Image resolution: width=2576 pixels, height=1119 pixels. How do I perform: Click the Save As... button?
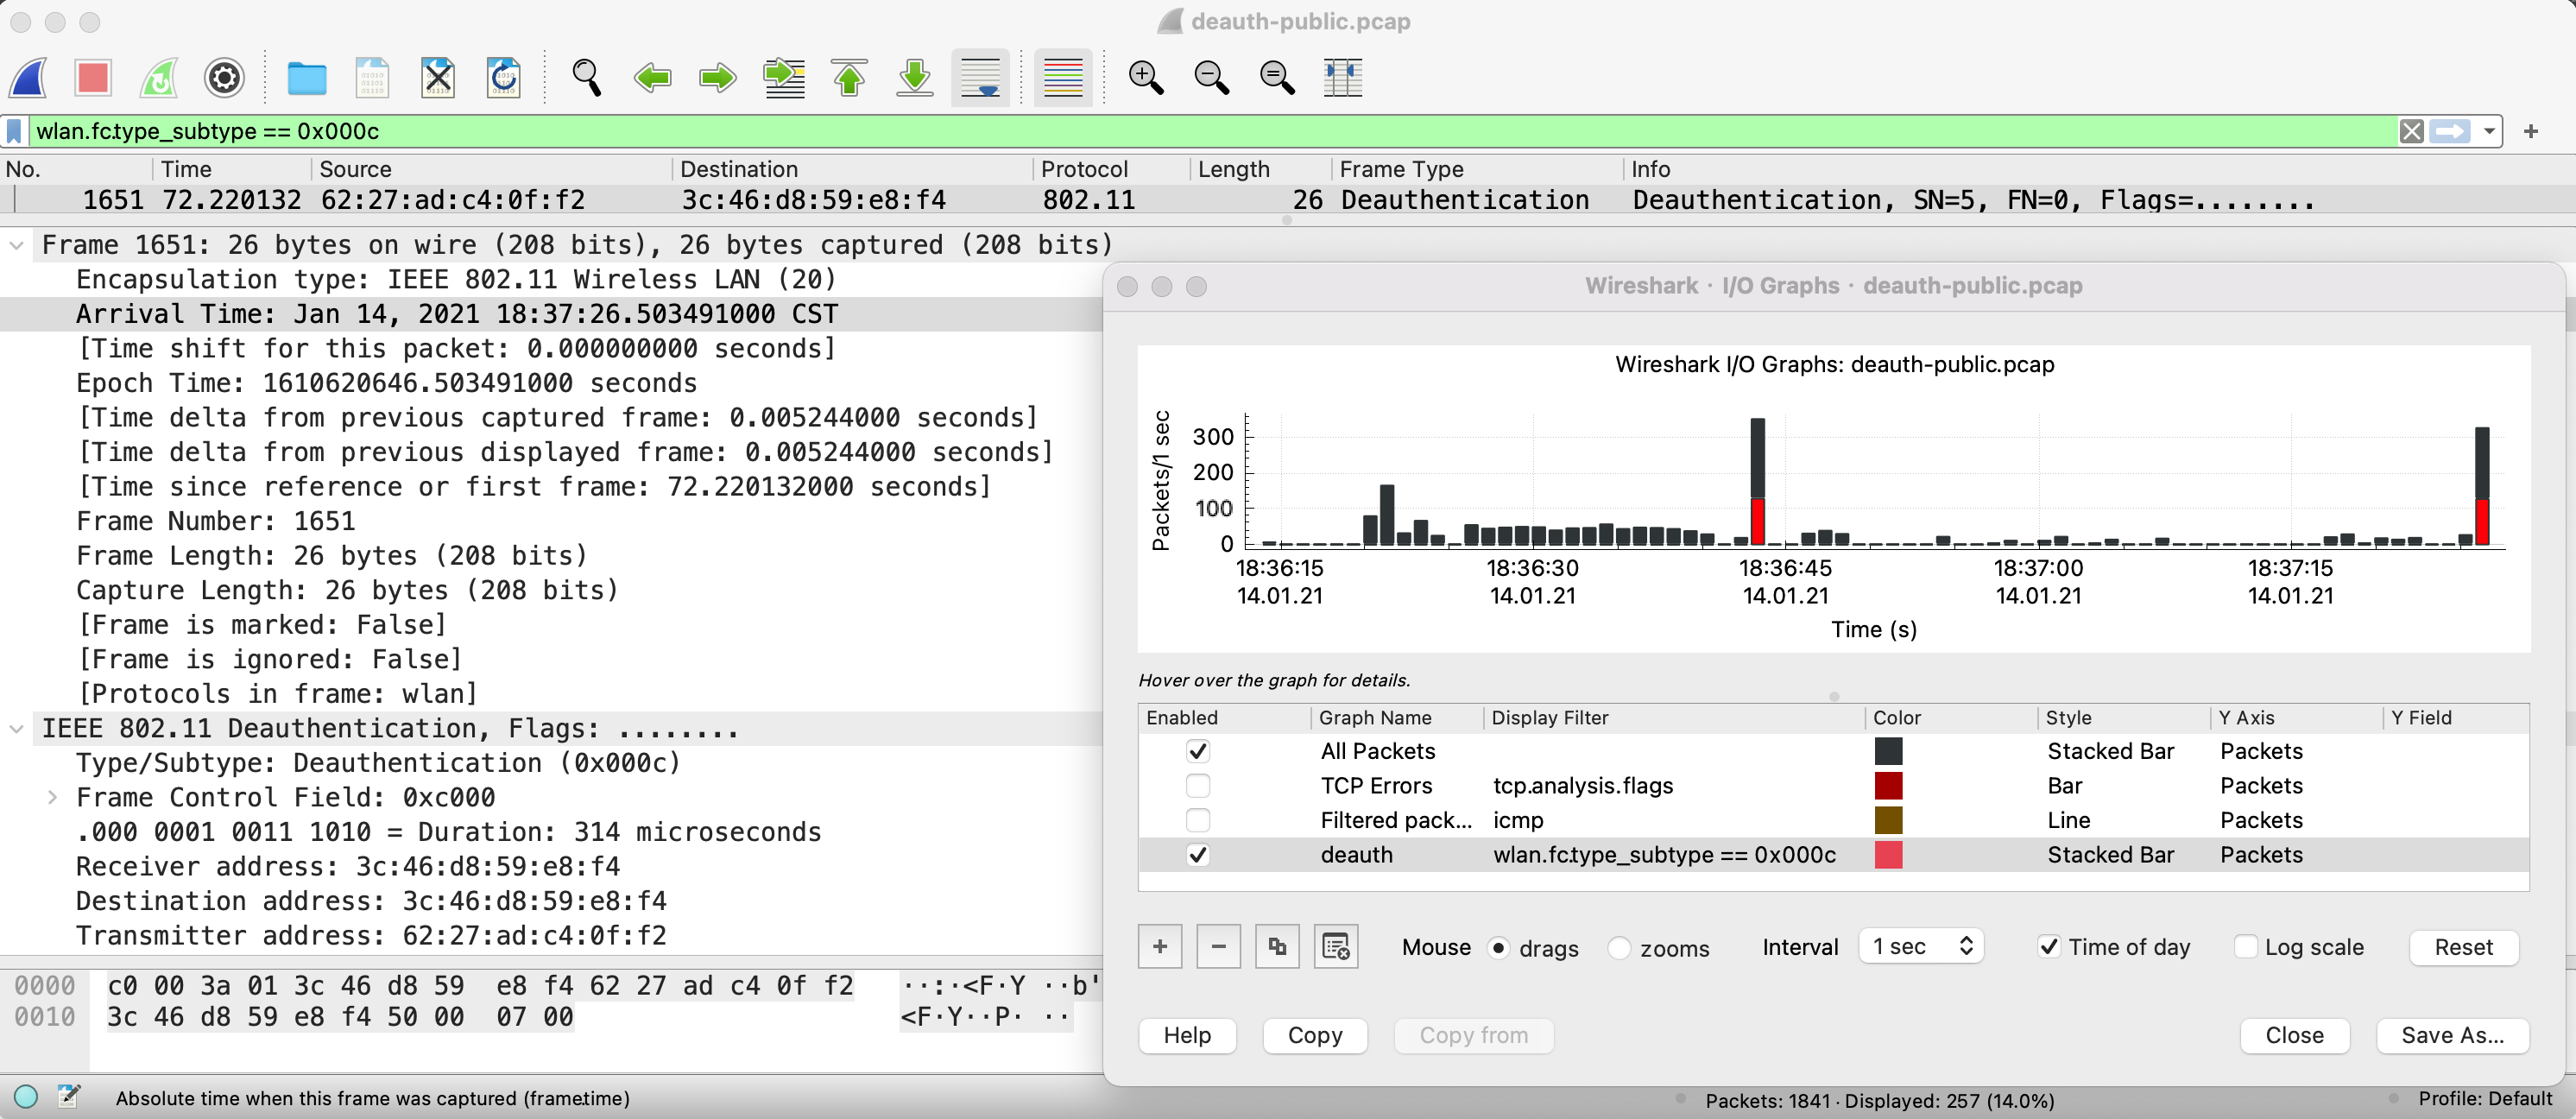(2452, 1035)
